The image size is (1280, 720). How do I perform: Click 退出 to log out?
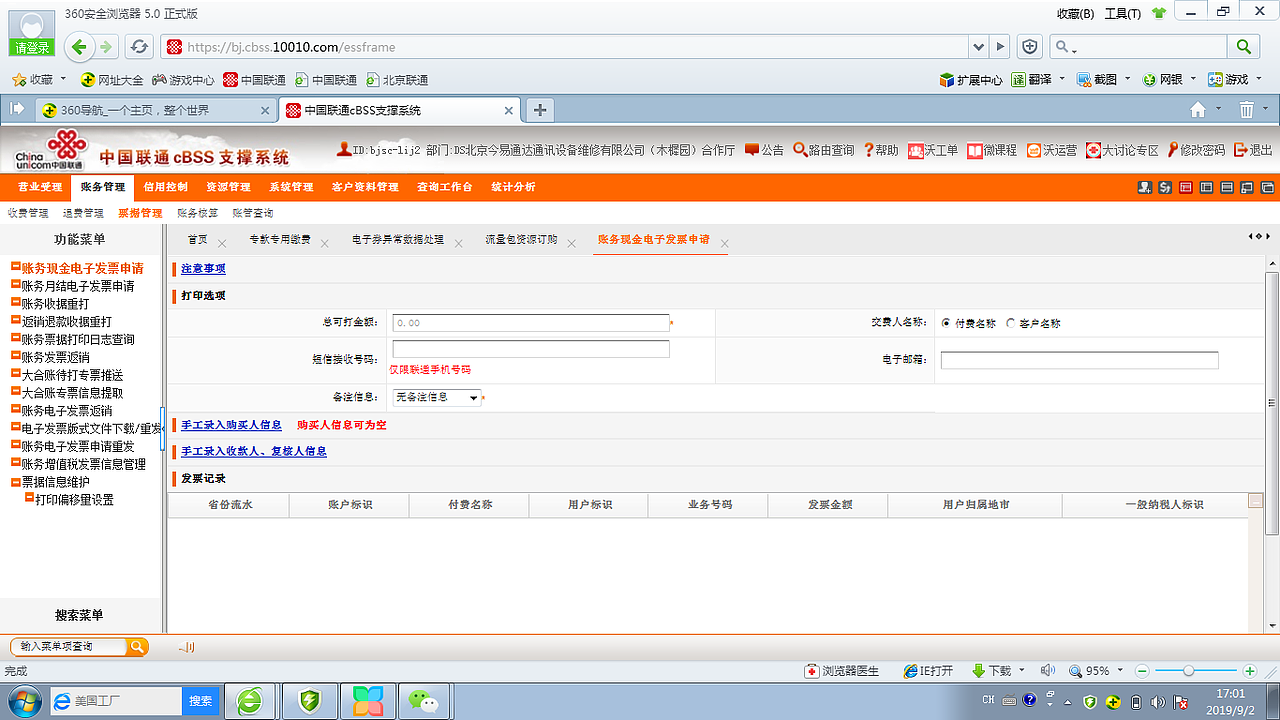pyautogui.click(x=1254, y=150)
